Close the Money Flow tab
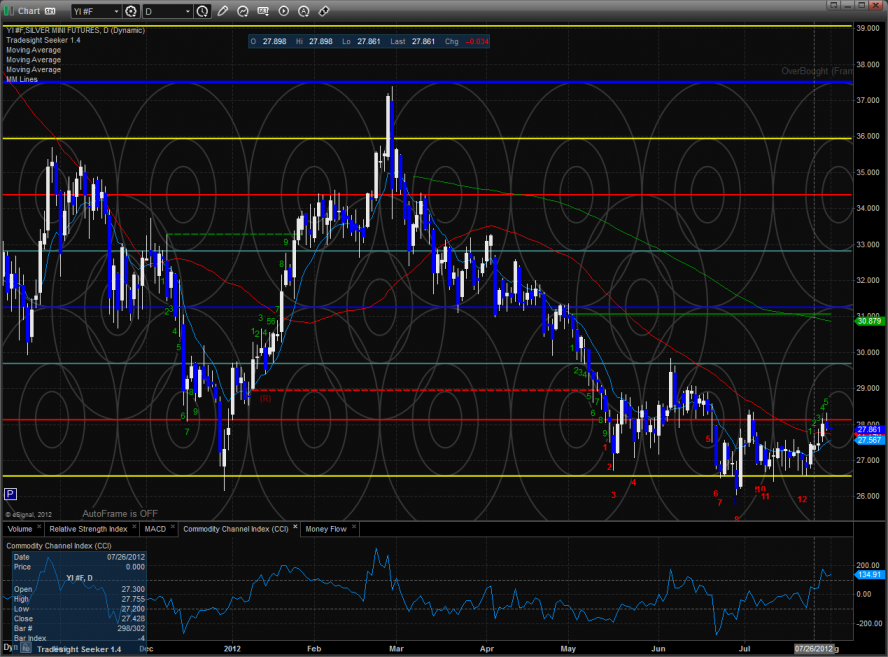Screen dimensions: 888x657 click(x=354, y=528)
